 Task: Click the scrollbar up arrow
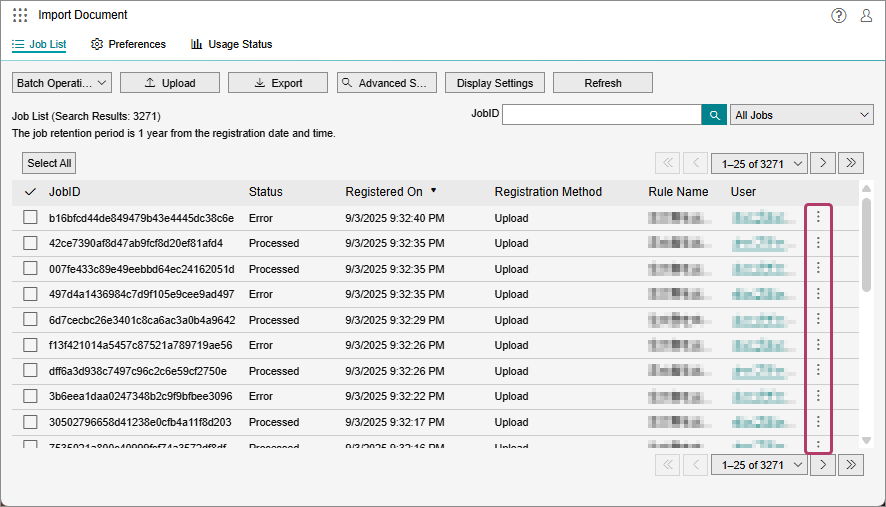pyautogui.click(x=866, y=188)
